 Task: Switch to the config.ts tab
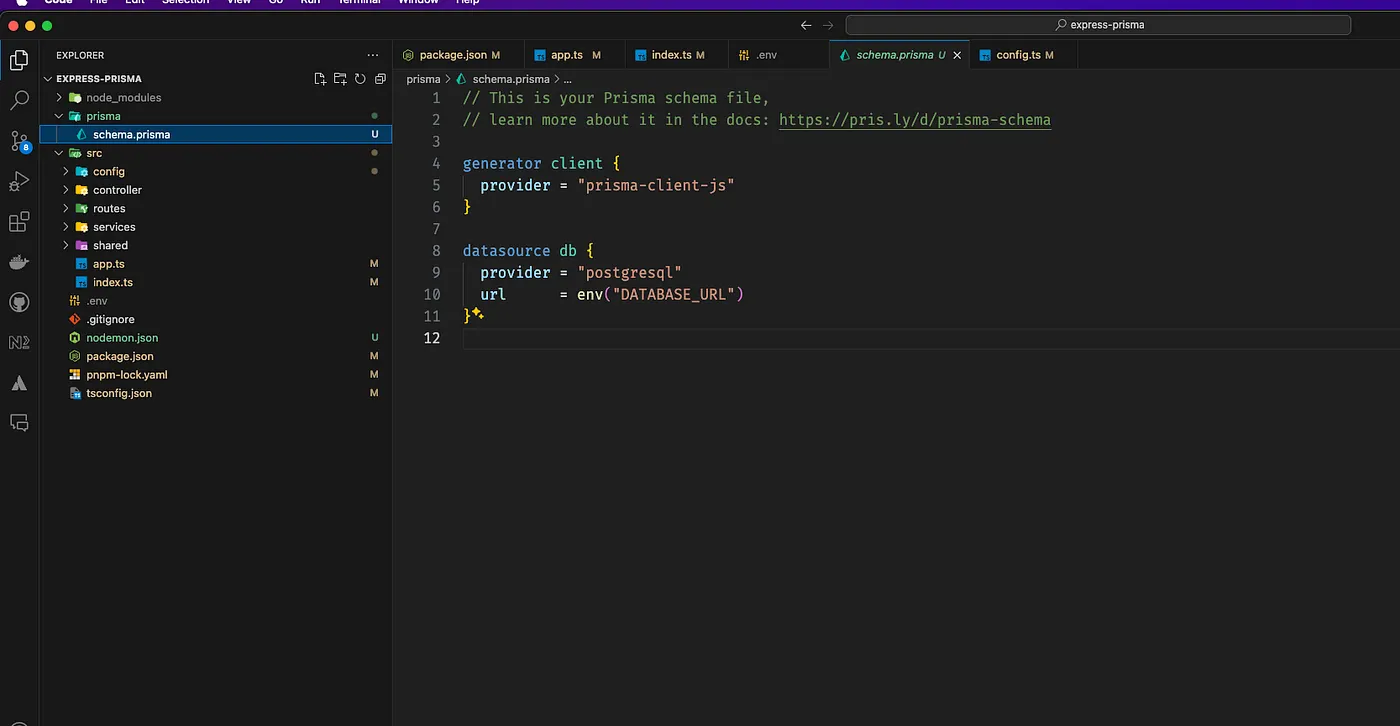point(1017,55)
